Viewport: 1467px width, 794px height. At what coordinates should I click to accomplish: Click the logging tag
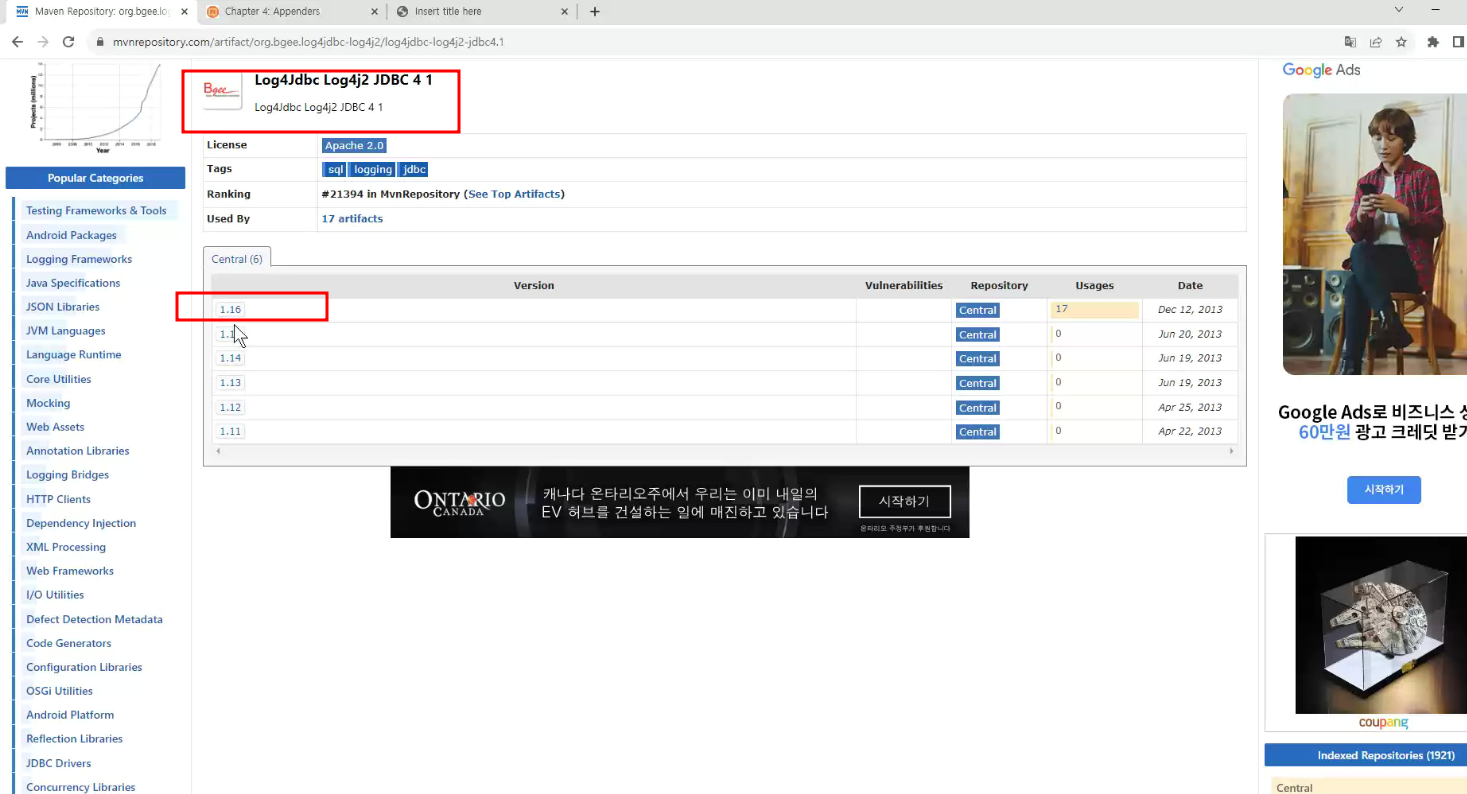(373, 170)
